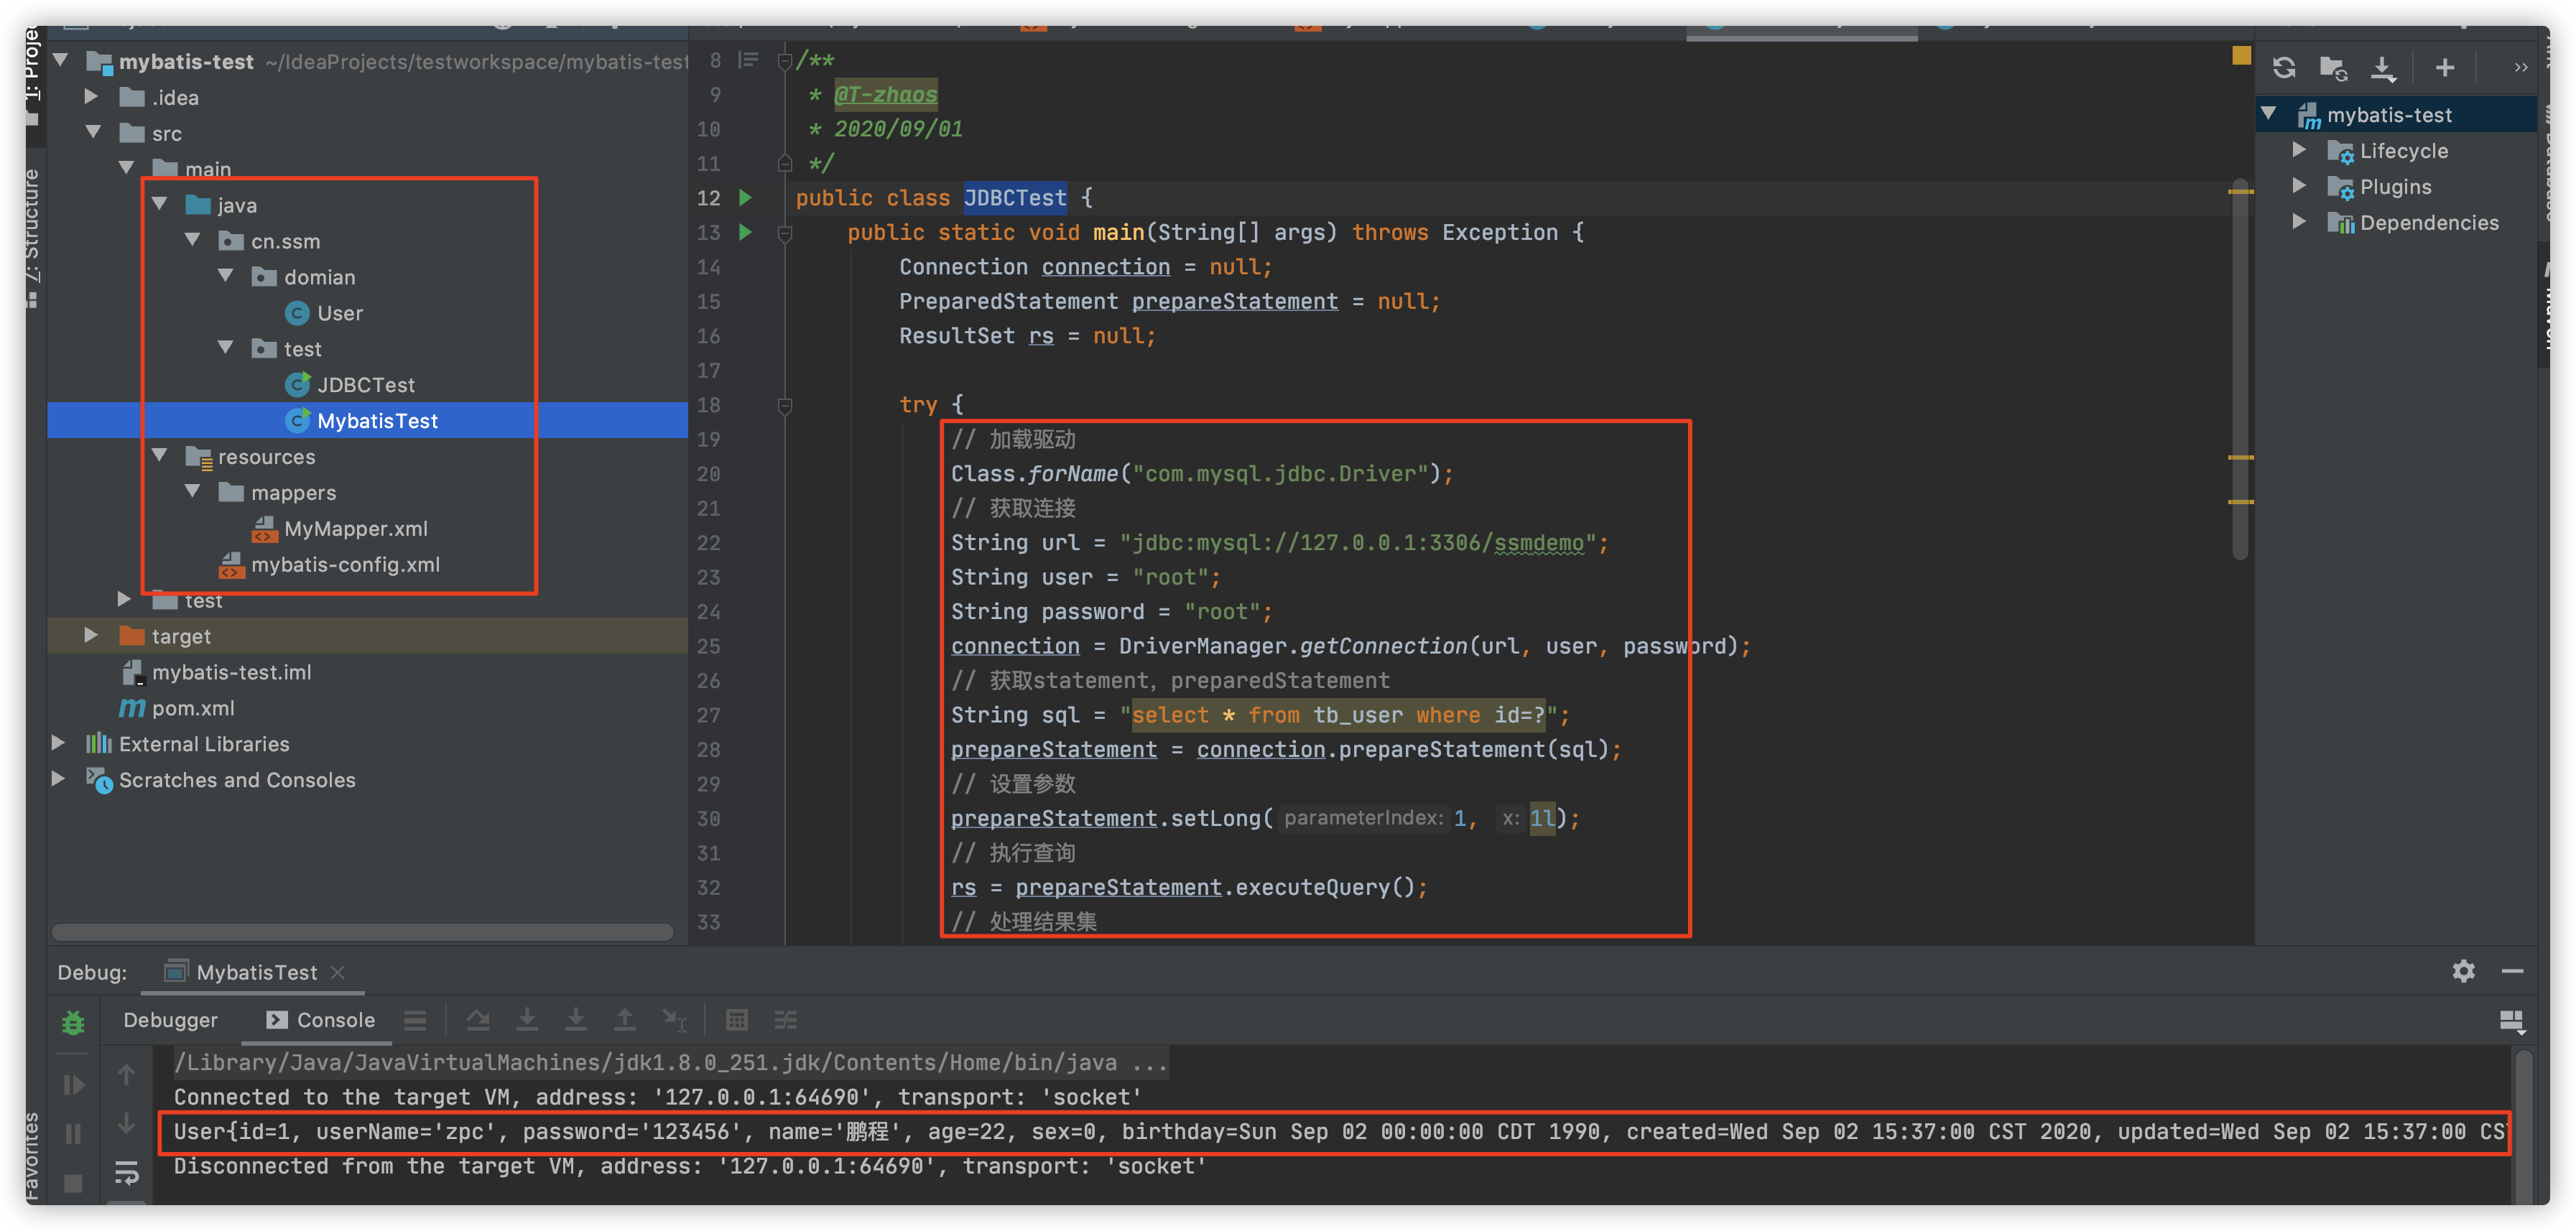2576x1231 pixels.
Task: Expand External Libraries node
Action: click(58, 744)
